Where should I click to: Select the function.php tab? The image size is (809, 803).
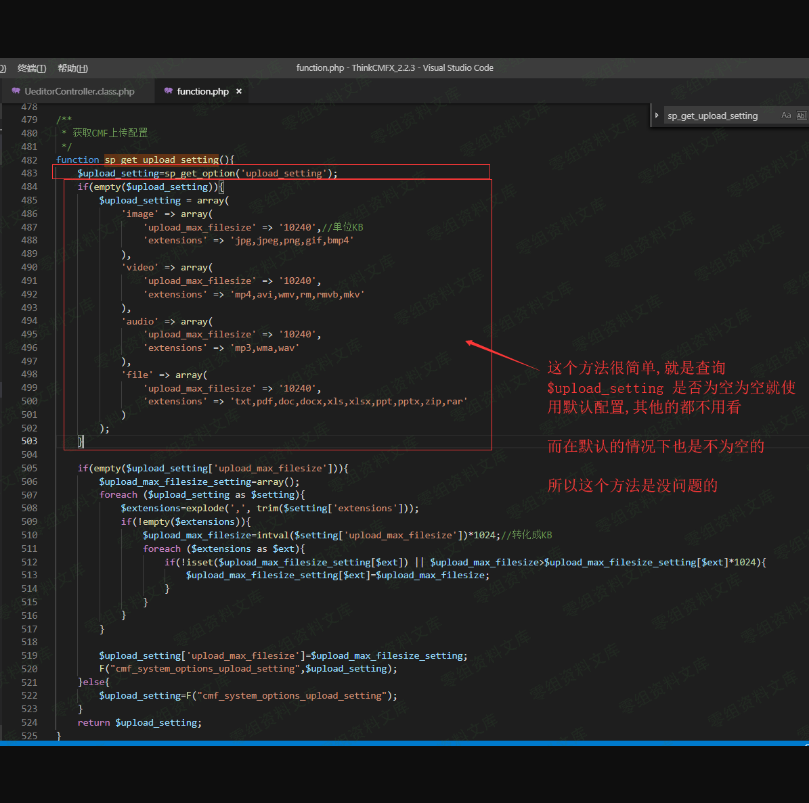pos(202,92)
